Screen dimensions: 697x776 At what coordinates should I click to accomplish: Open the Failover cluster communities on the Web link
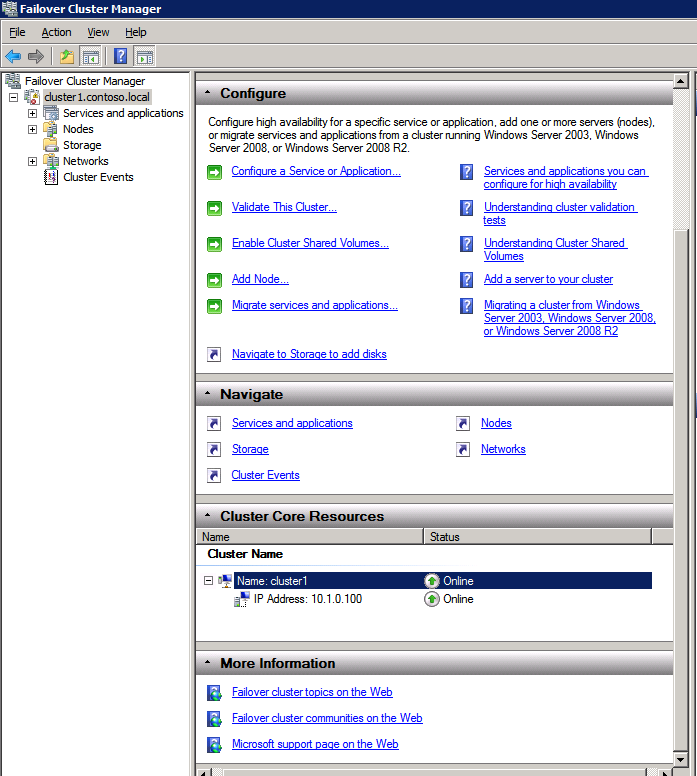(x=327, y=718)
